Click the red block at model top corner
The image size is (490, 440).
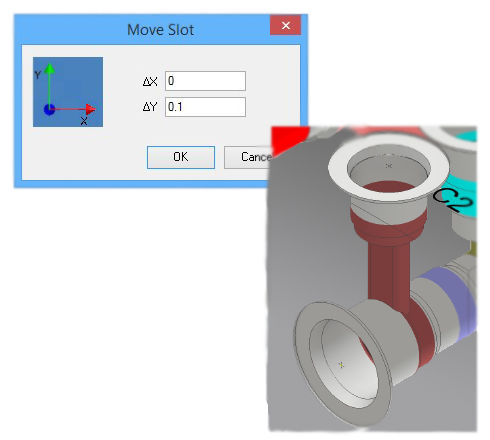coord(288,138)
